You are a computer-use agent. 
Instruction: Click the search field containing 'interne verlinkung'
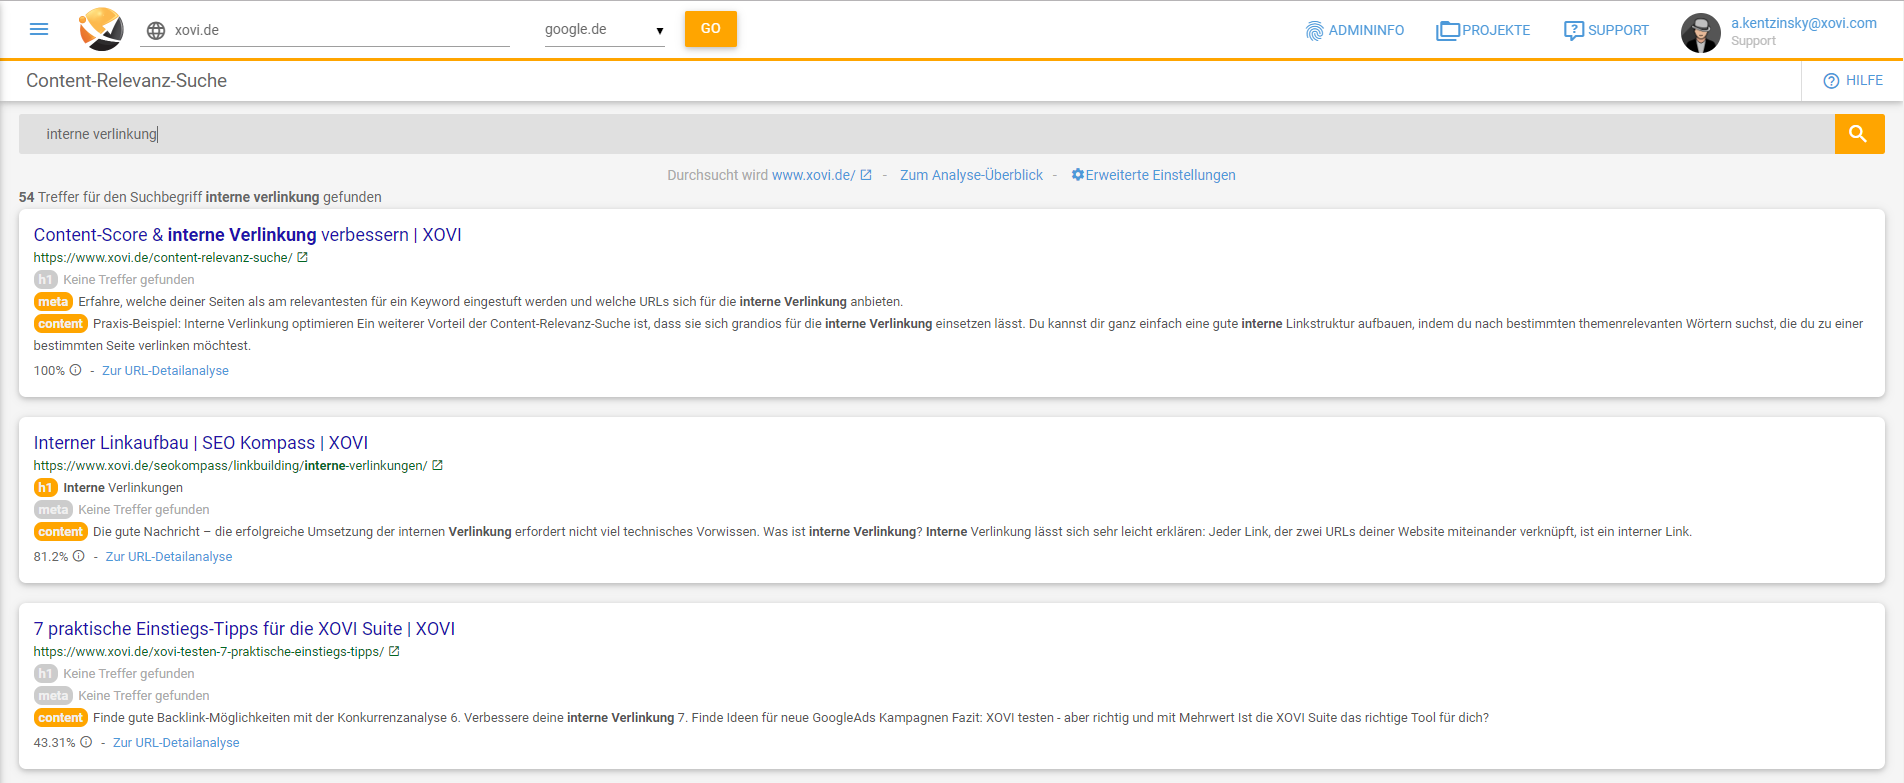click(926, 134)
